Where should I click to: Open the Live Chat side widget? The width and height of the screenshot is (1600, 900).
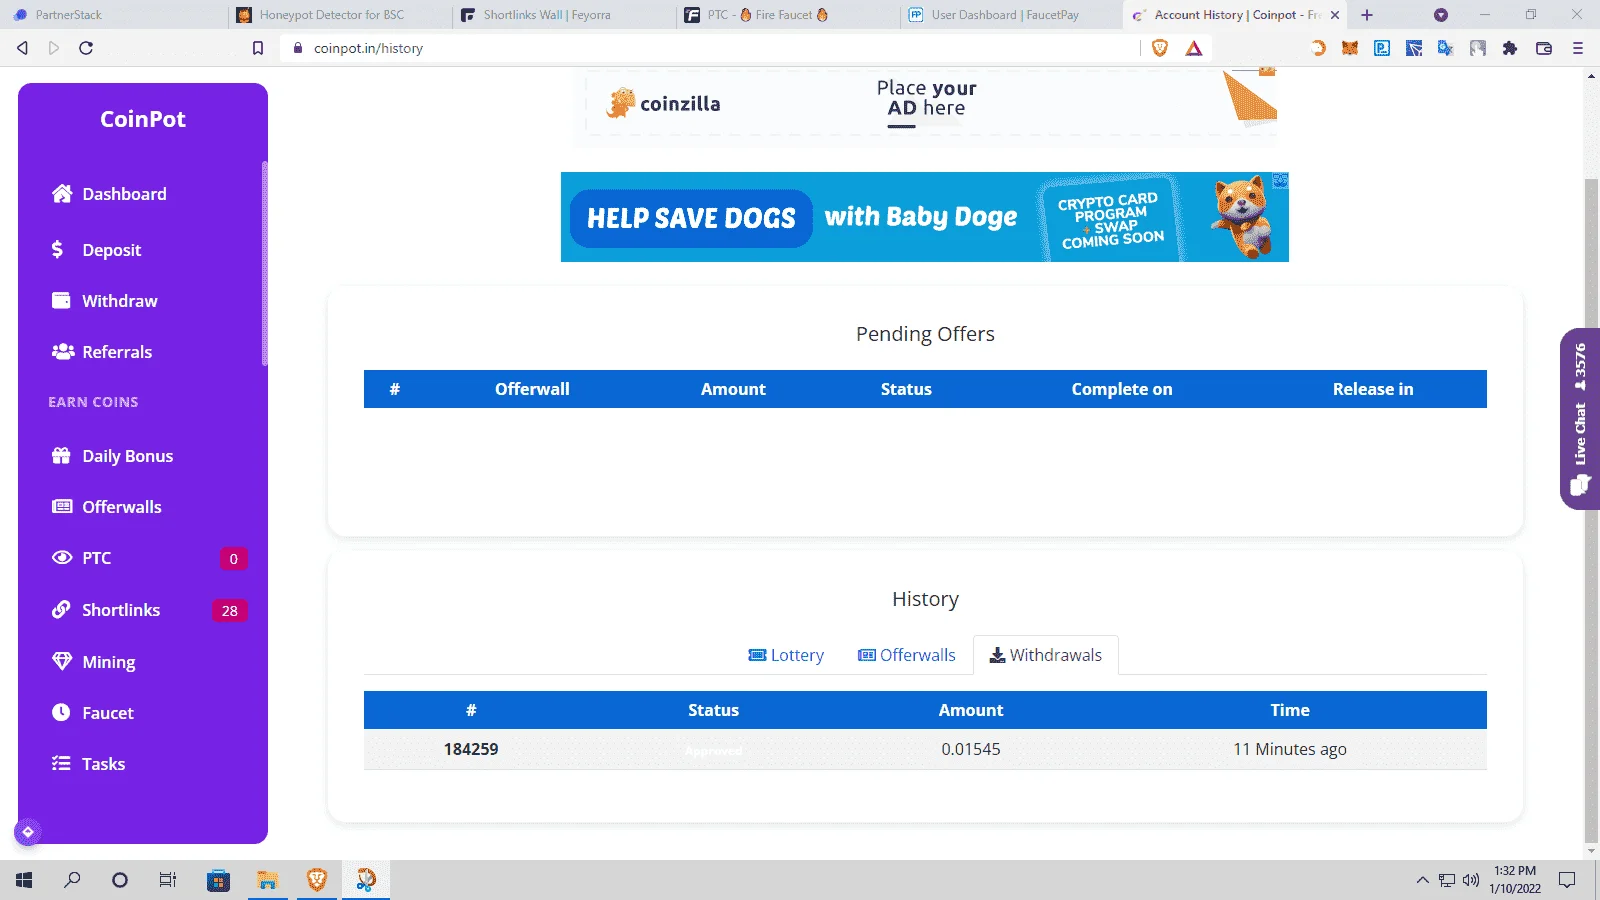(x=1580, y=419)
